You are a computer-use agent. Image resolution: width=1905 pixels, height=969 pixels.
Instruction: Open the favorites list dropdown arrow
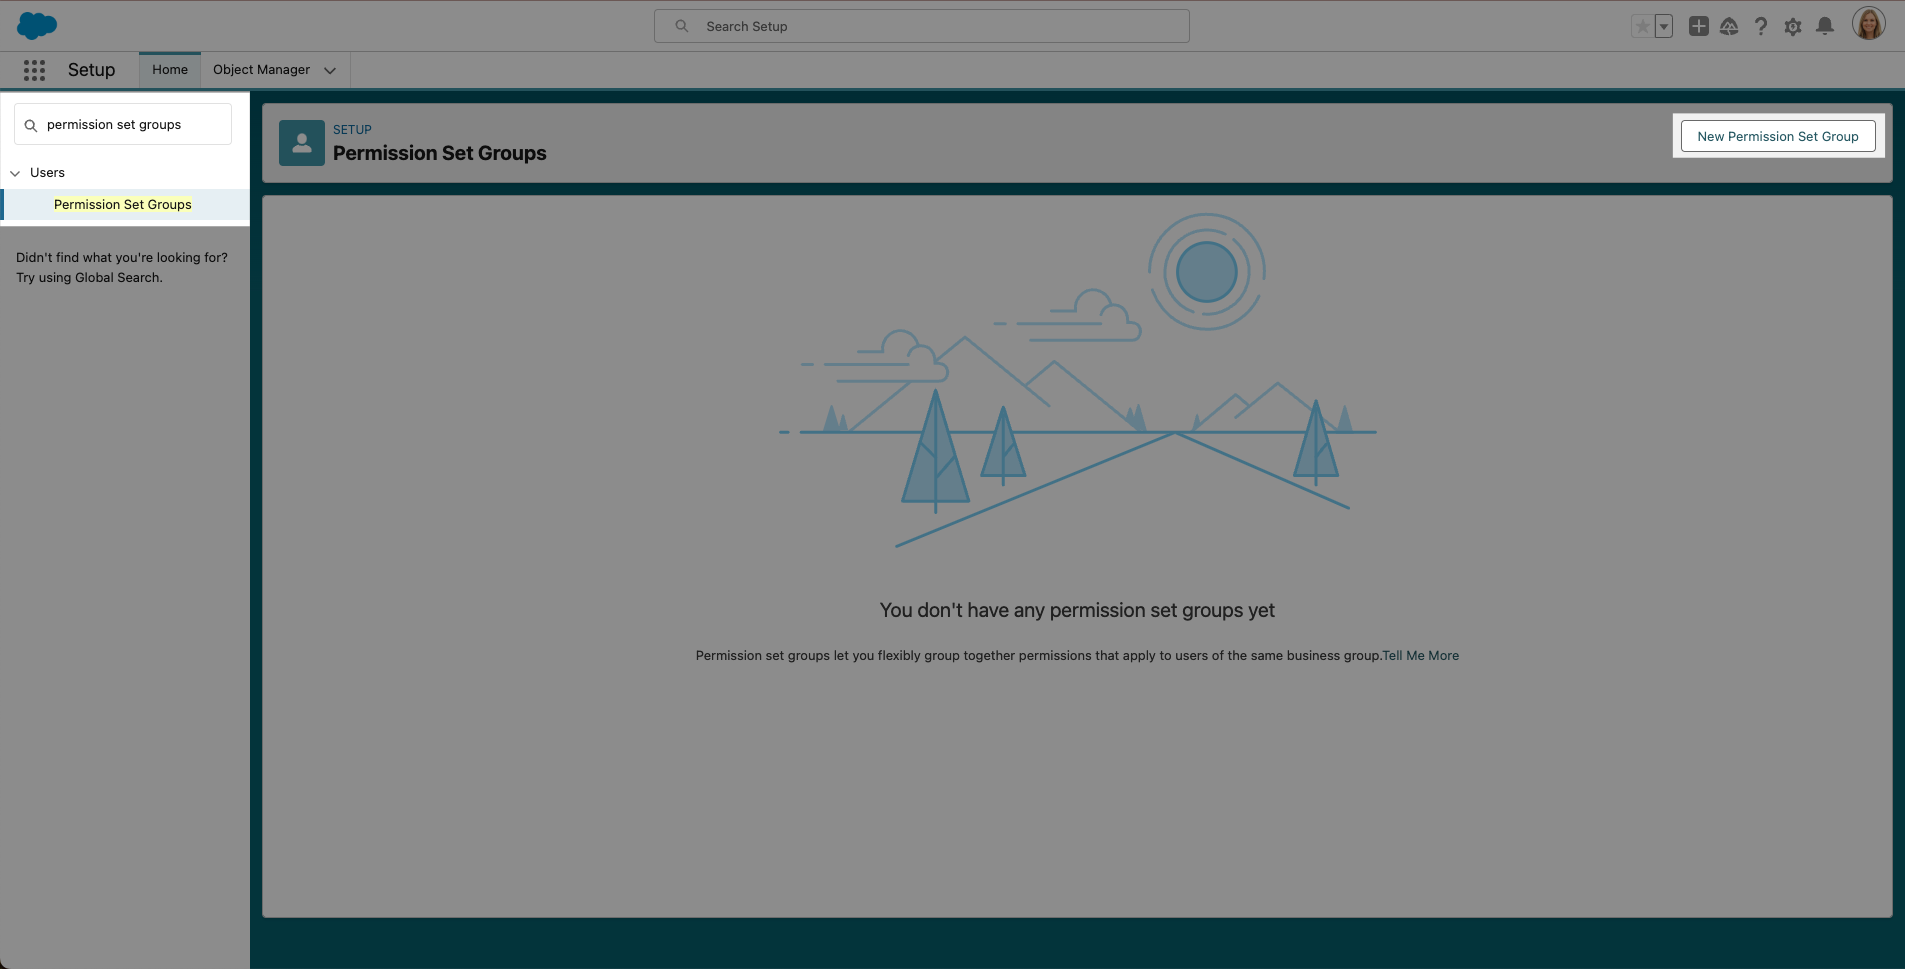point(1664,27)
